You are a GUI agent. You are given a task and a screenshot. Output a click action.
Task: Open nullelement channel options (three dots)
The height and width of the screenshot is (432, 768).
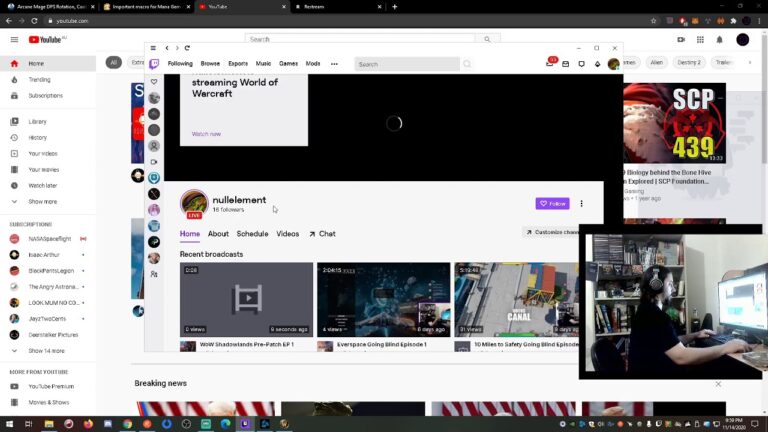click(x=581, y=203)
